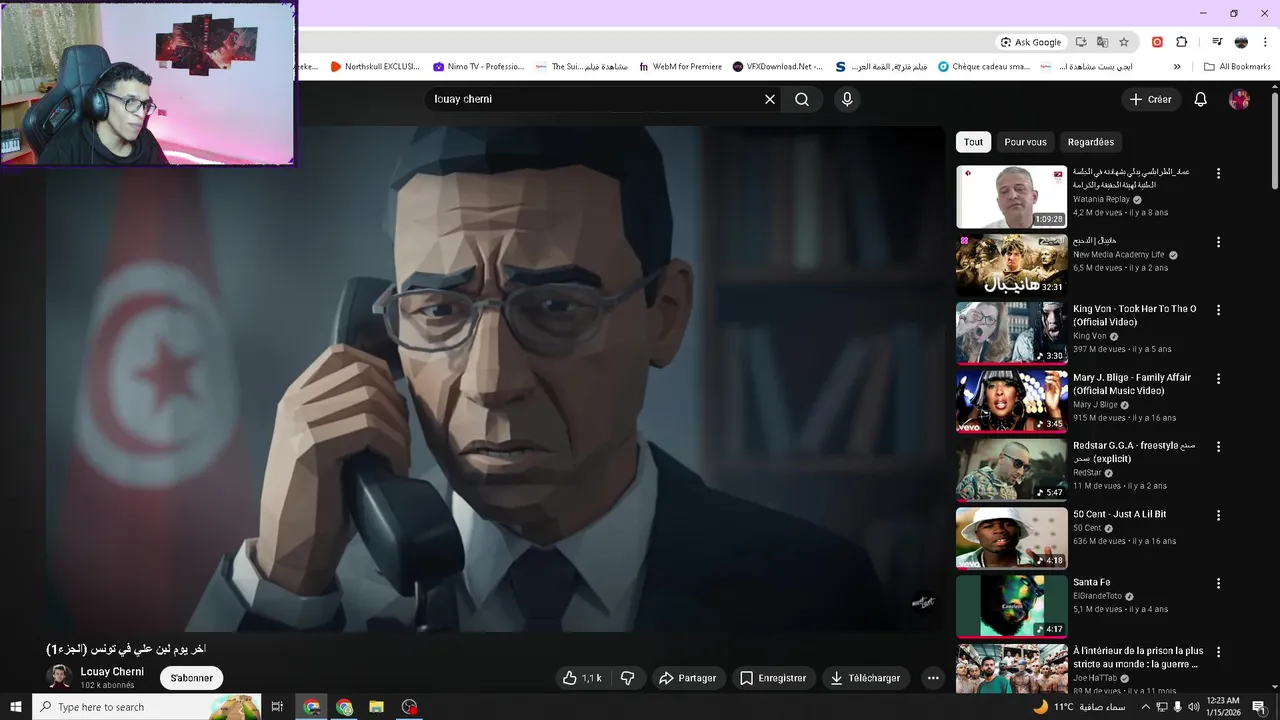Open the Chrome profile avatar
Viewport: 1280px width, 720px height.
[x=1241, y=42]
